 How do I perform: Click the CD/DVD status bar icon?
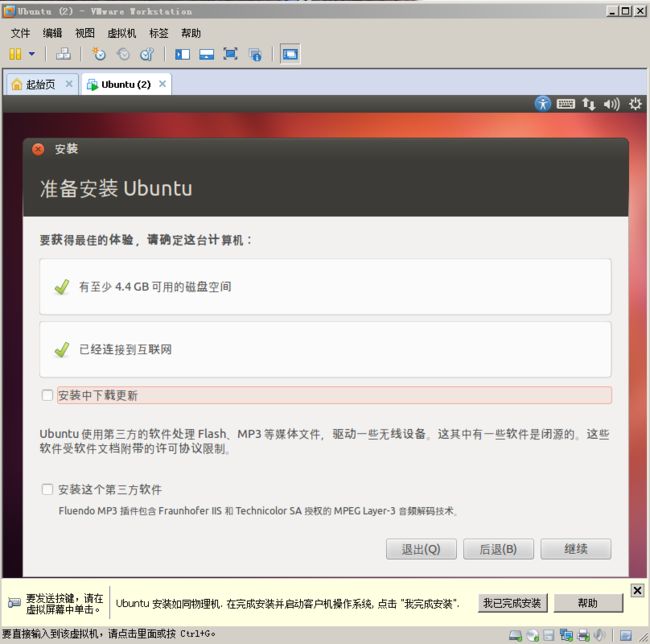tap(533, 635)
